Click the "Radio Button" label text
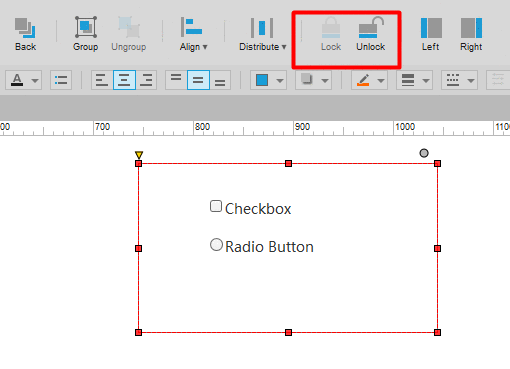Image resolution: width=510 pixels, height=369 pixels. pyautogui.click(x=269, y=247)
